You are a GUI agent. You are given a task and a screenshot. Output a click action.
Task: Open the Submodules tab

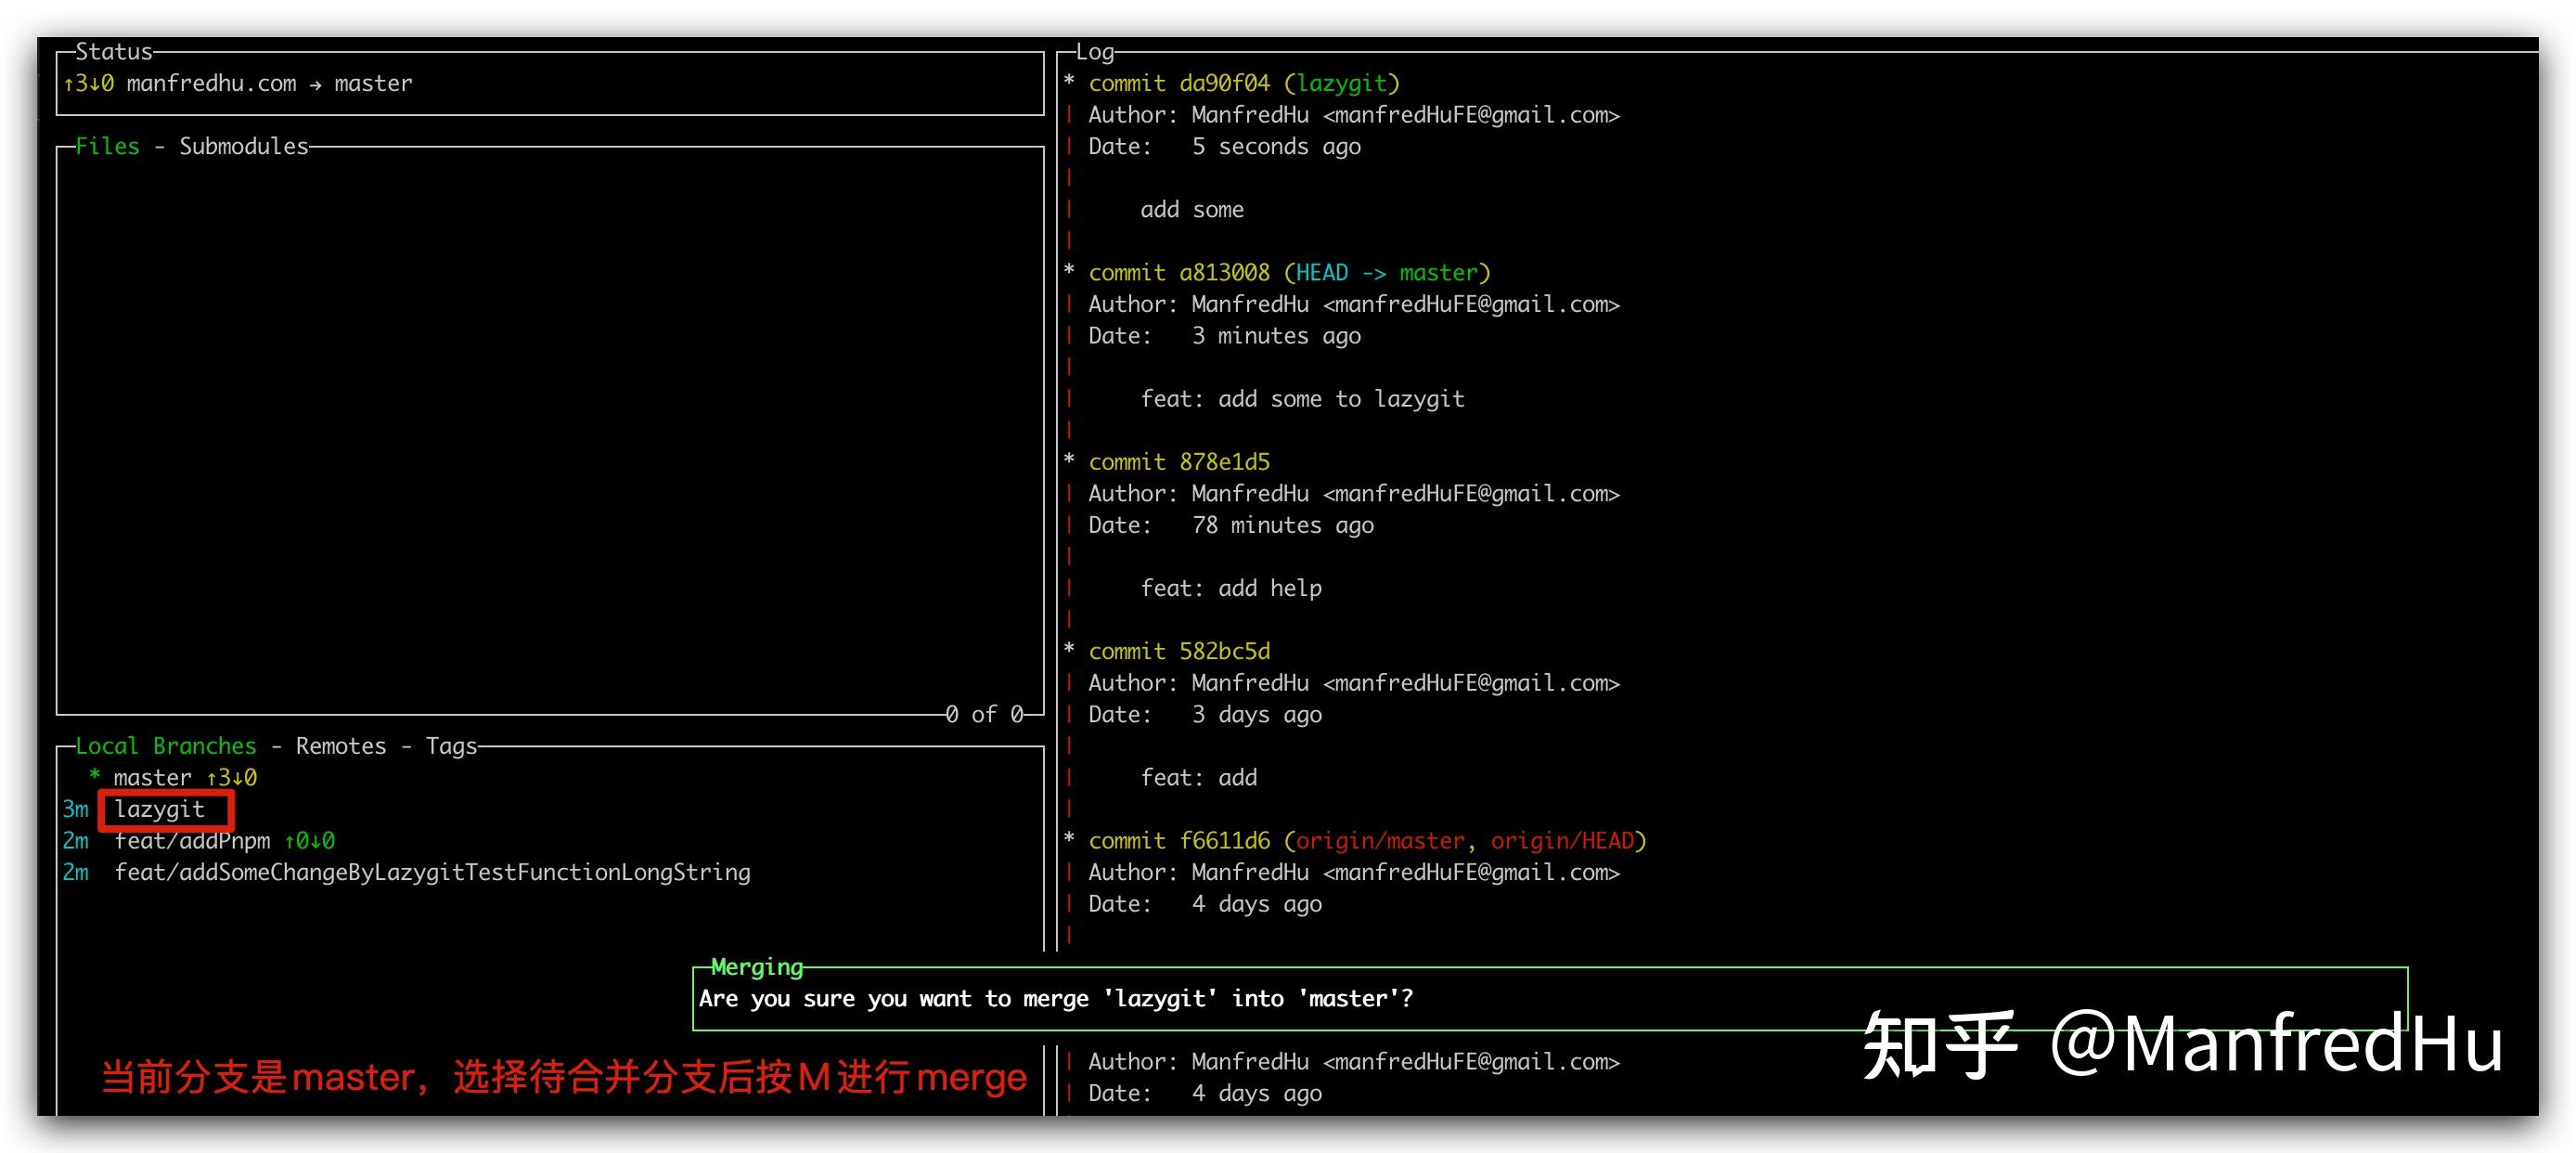pos(243,146)
